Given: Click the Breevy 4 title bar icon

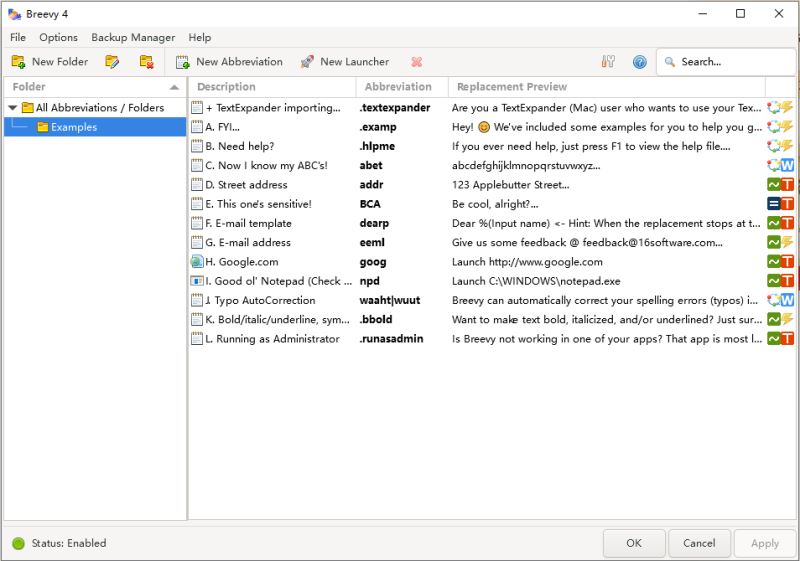Looking at the screenshot, I should (x=14, y=14).
